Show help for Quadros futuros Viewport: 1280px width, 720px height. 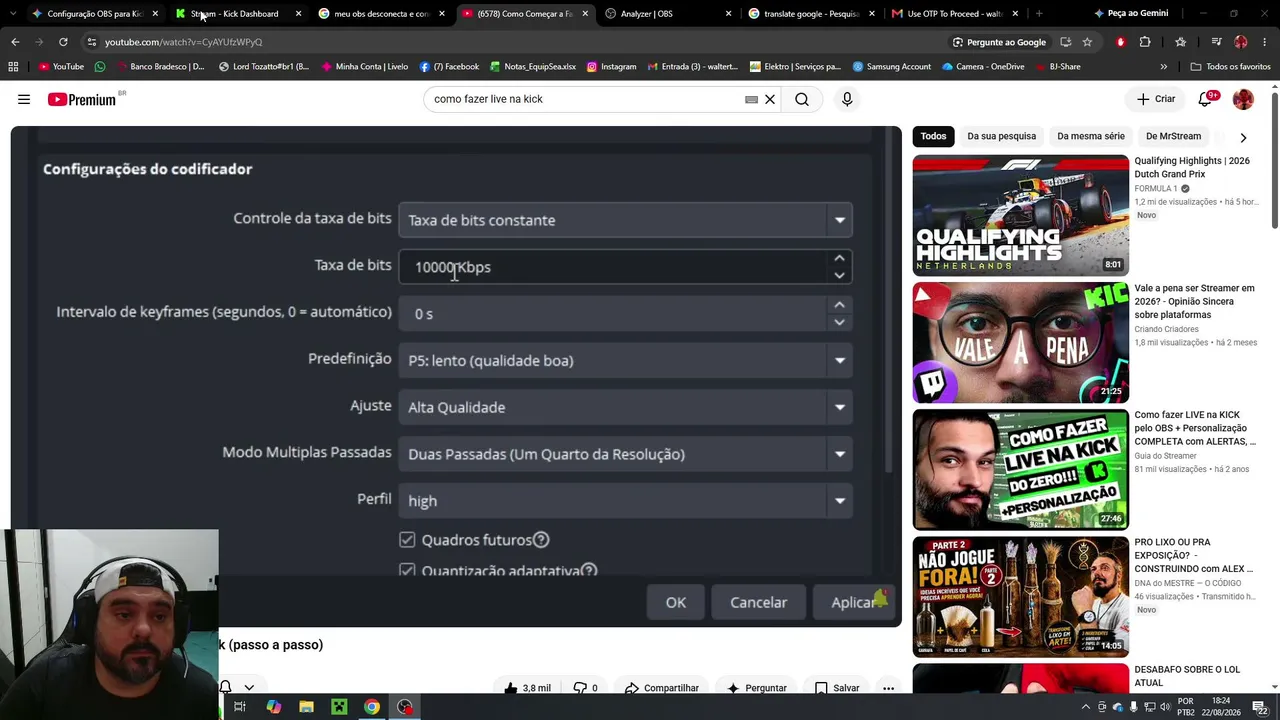click(x=541, y=540)
